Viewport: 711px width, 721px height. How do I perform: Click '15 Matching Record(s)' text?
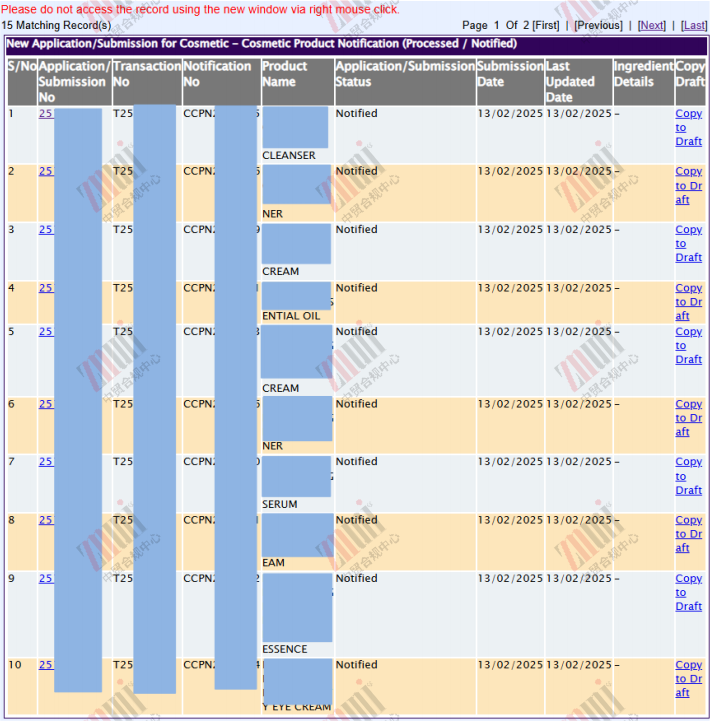click(56, 25)
